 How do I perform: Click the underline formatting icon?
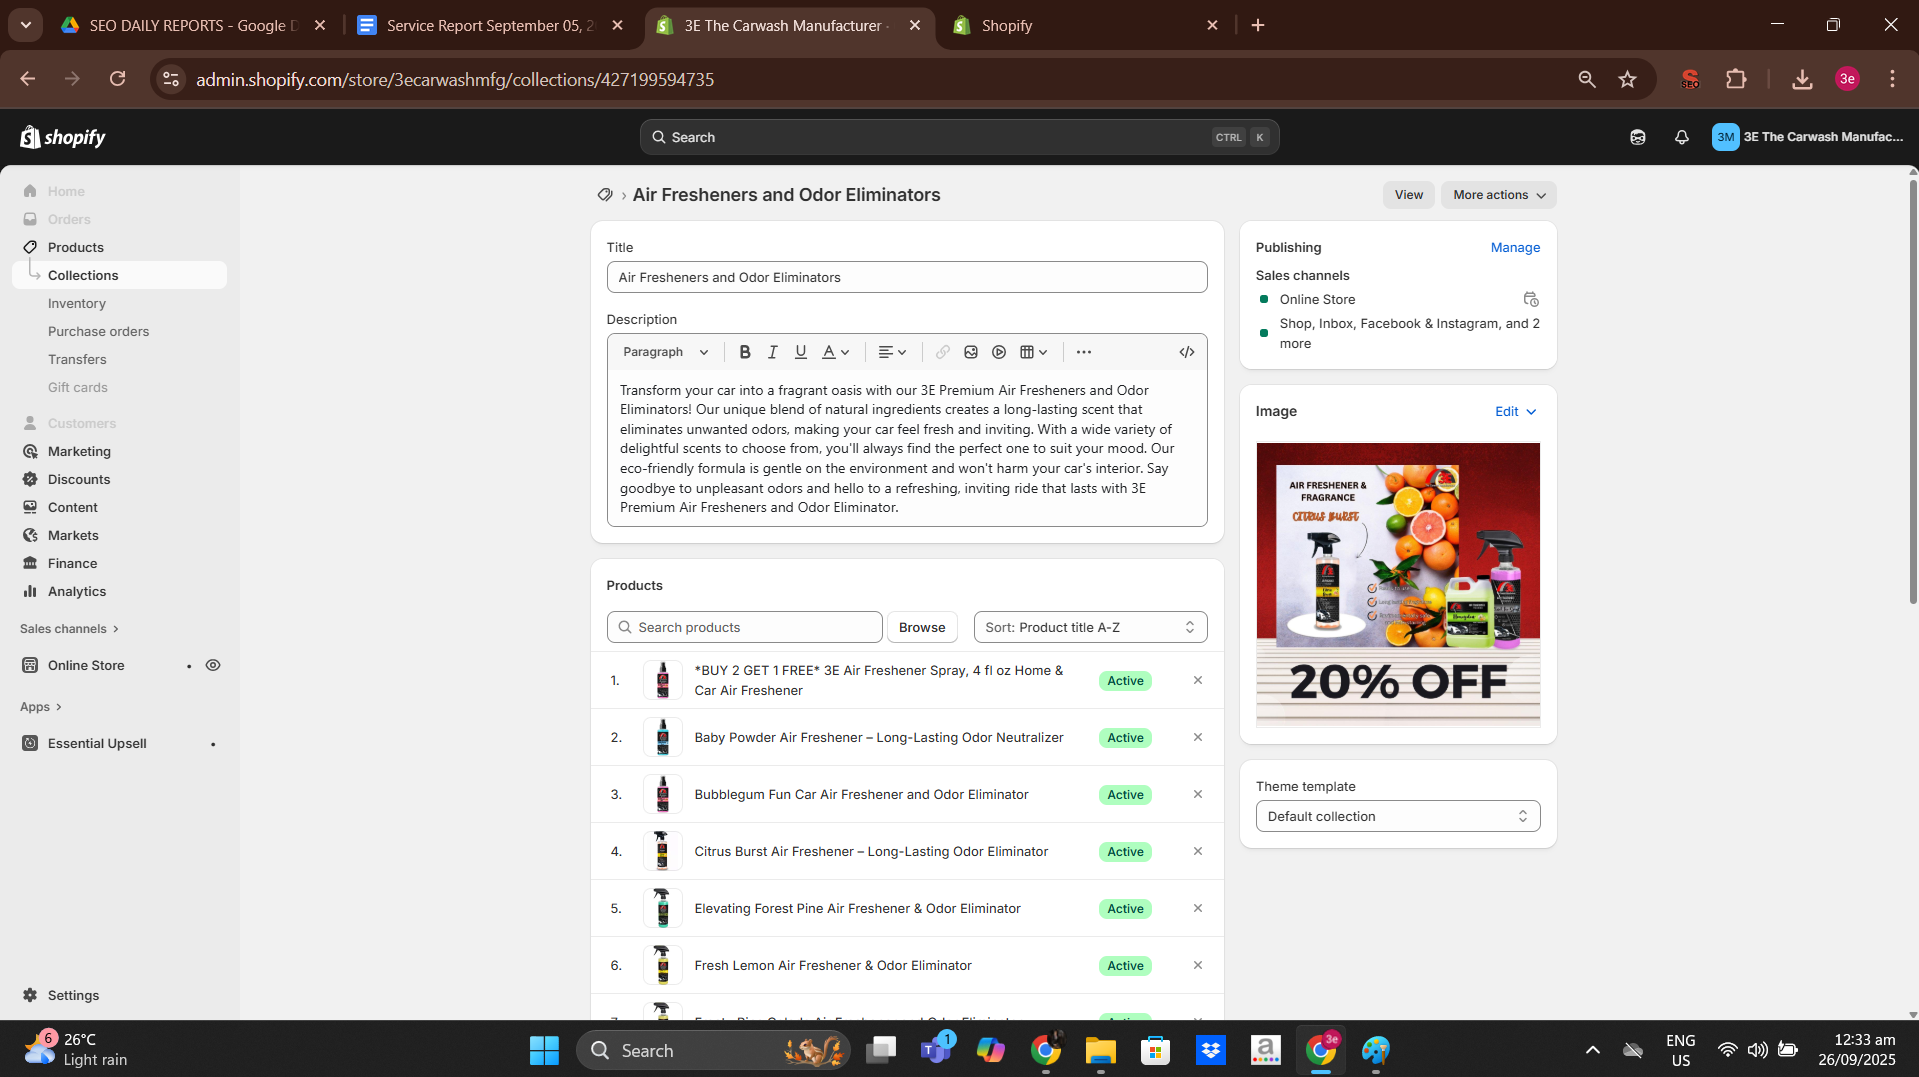(800, 352)
